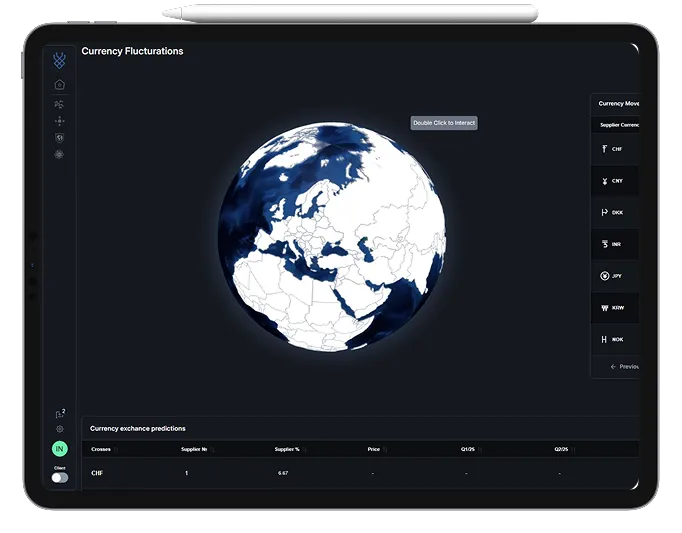This screenshot has height=533, width=682.
Task: Open the Home page from the sidebar
Action: click(60, 84)
